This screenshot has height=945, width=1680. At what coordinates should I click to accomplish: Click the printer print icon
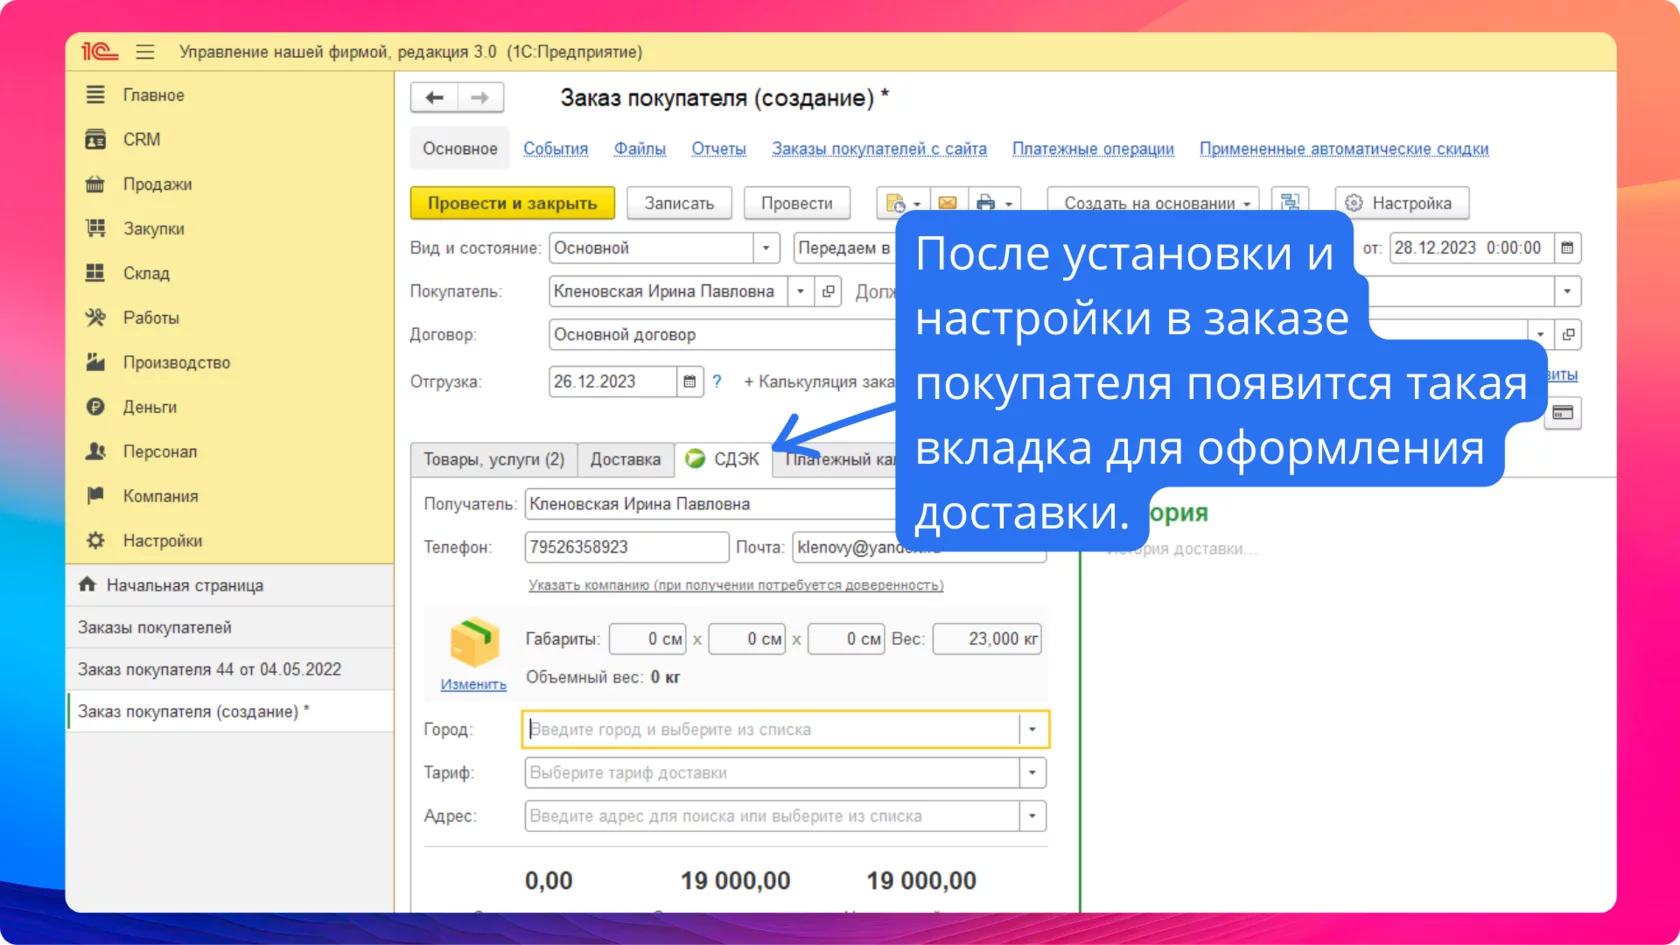tap(985, 203)
